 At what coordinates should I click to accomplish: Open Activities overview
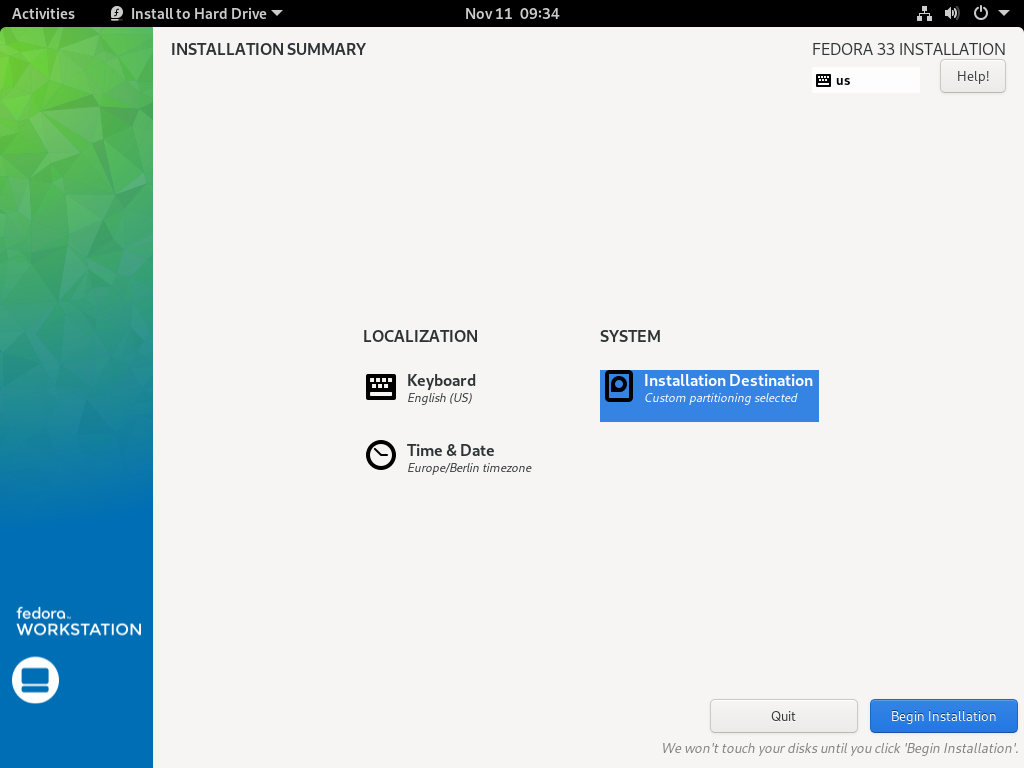click(43, 14)
